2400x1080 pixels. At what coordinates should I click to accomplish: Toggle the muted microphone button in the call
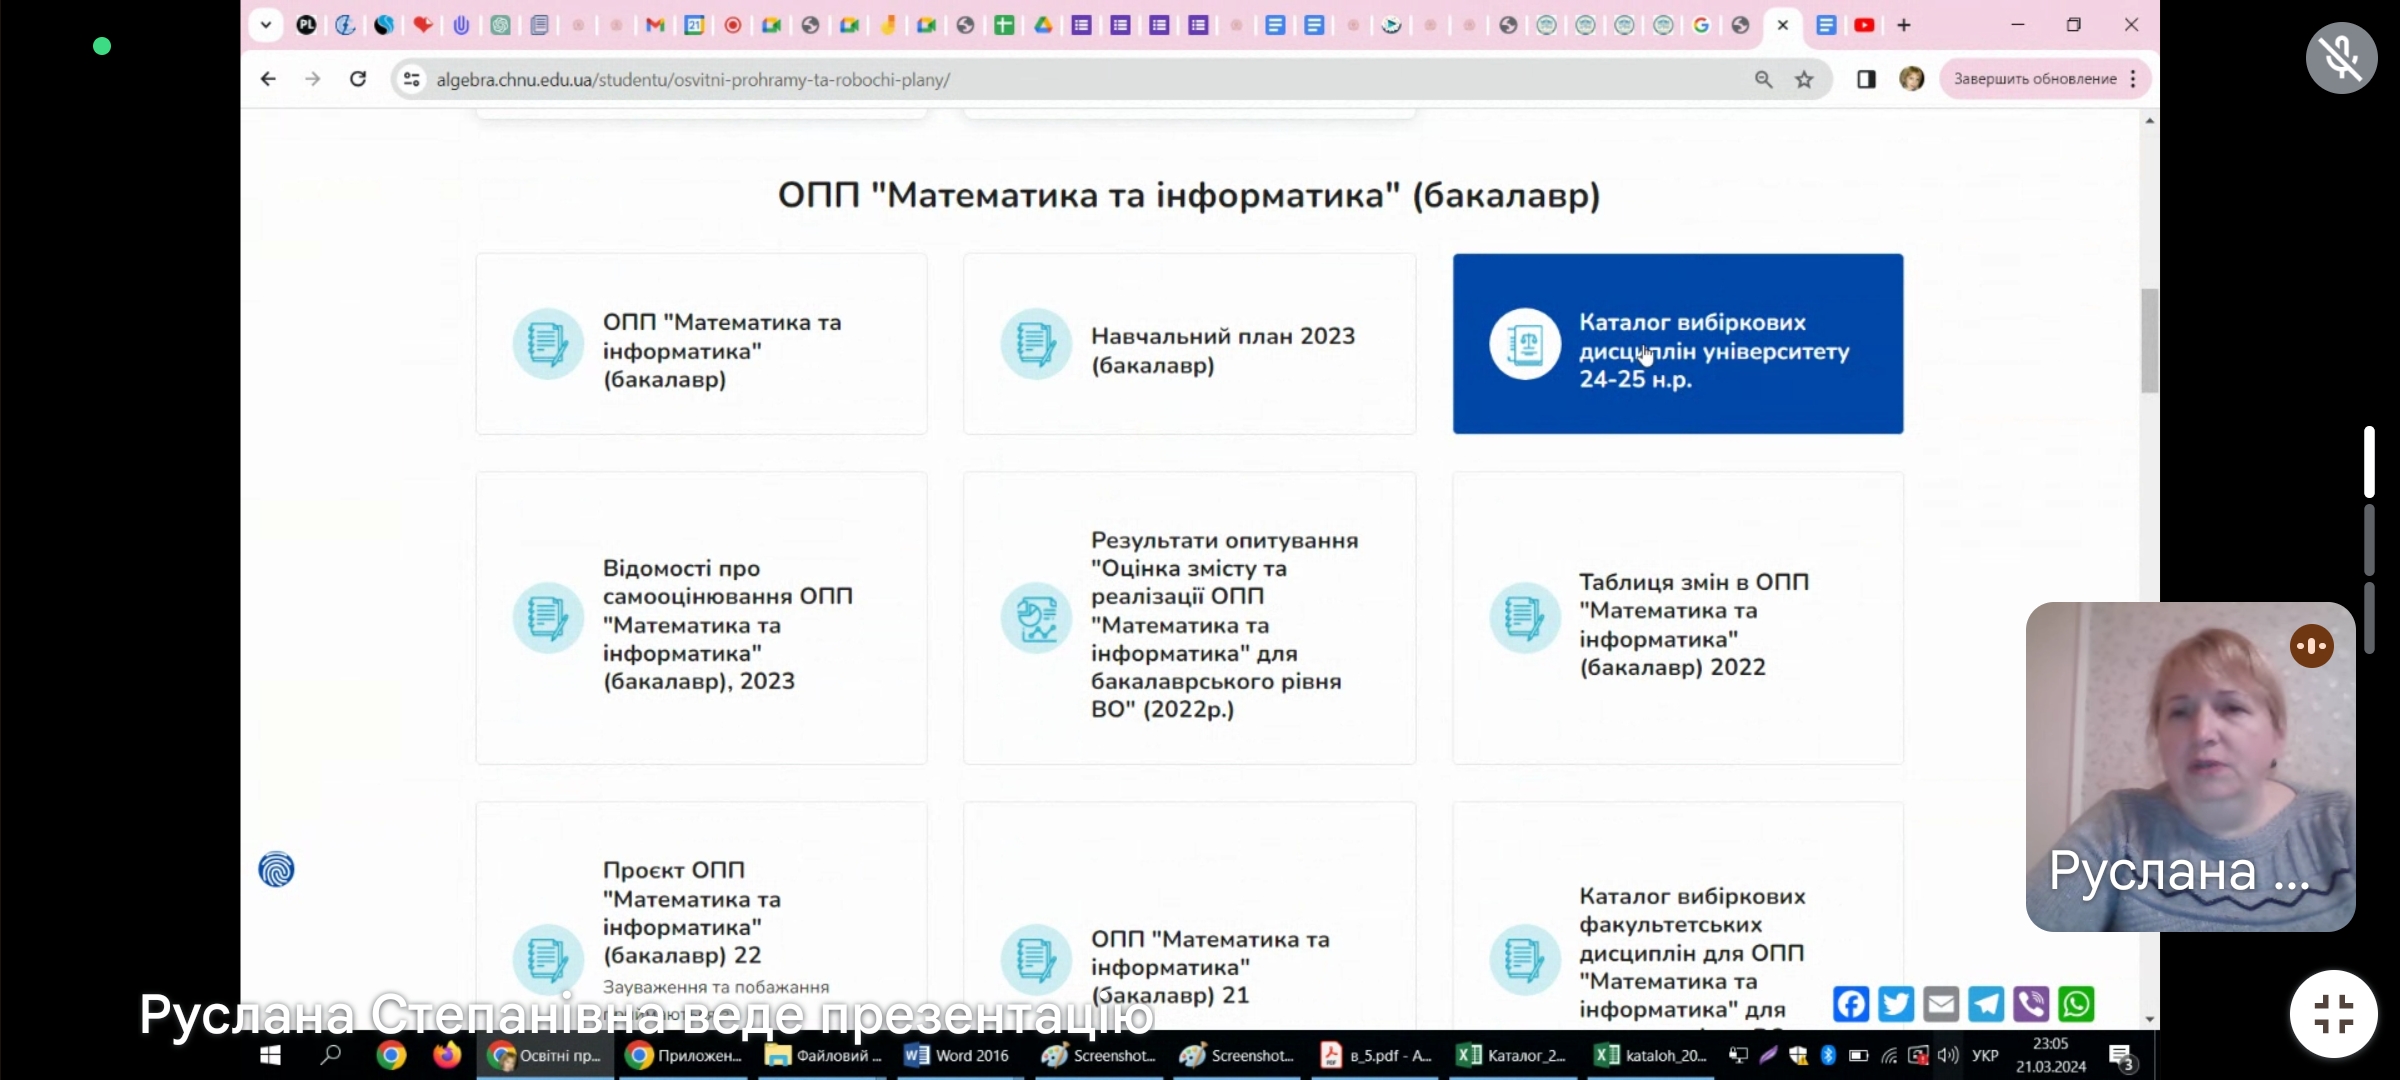[x=2341, y=58]
